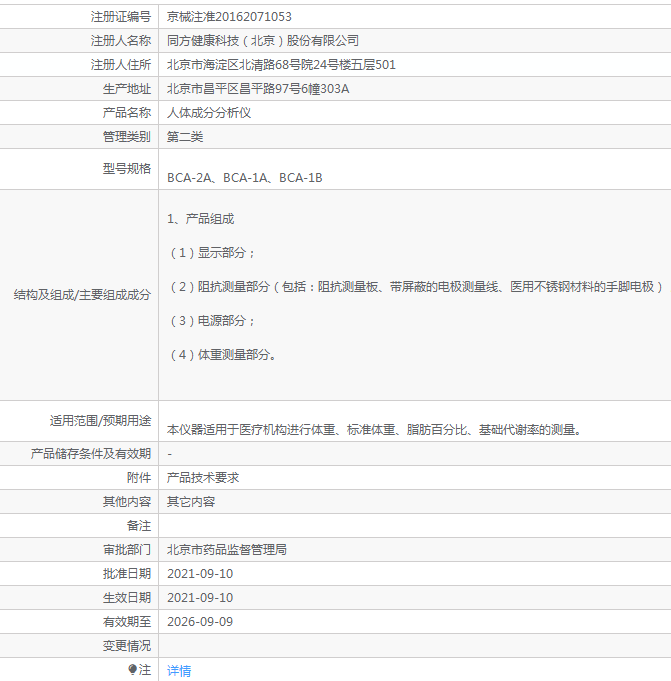Click the 生效日期 value 2021-09-10
The image size is (671, 681).
[x=200, y=598]
